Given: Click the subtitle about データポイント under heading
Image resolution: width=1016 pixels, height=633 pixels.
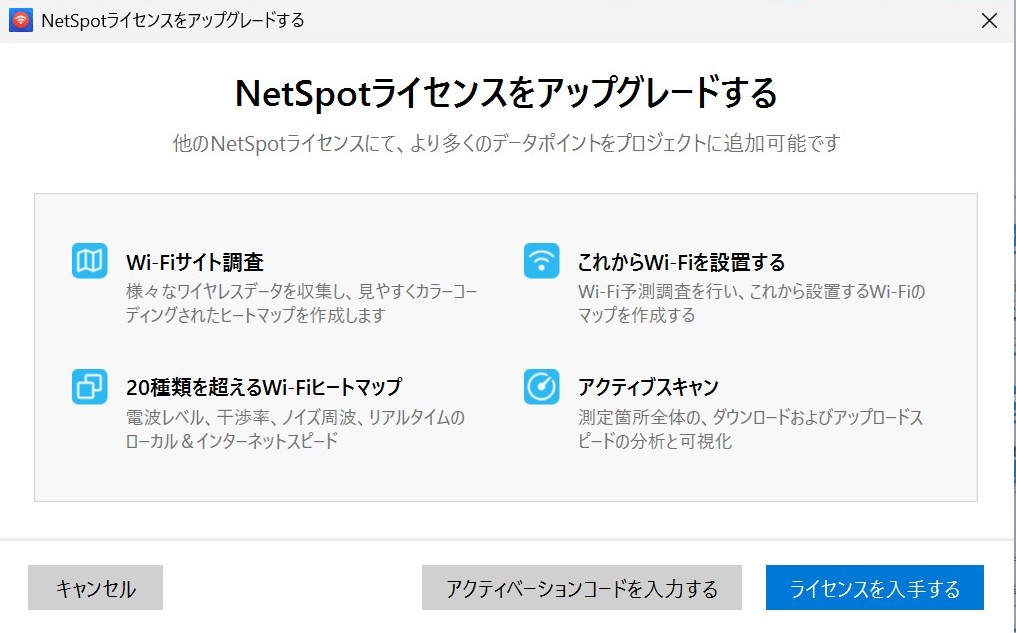Looking at the screenshot, I should tap(506, 144).
